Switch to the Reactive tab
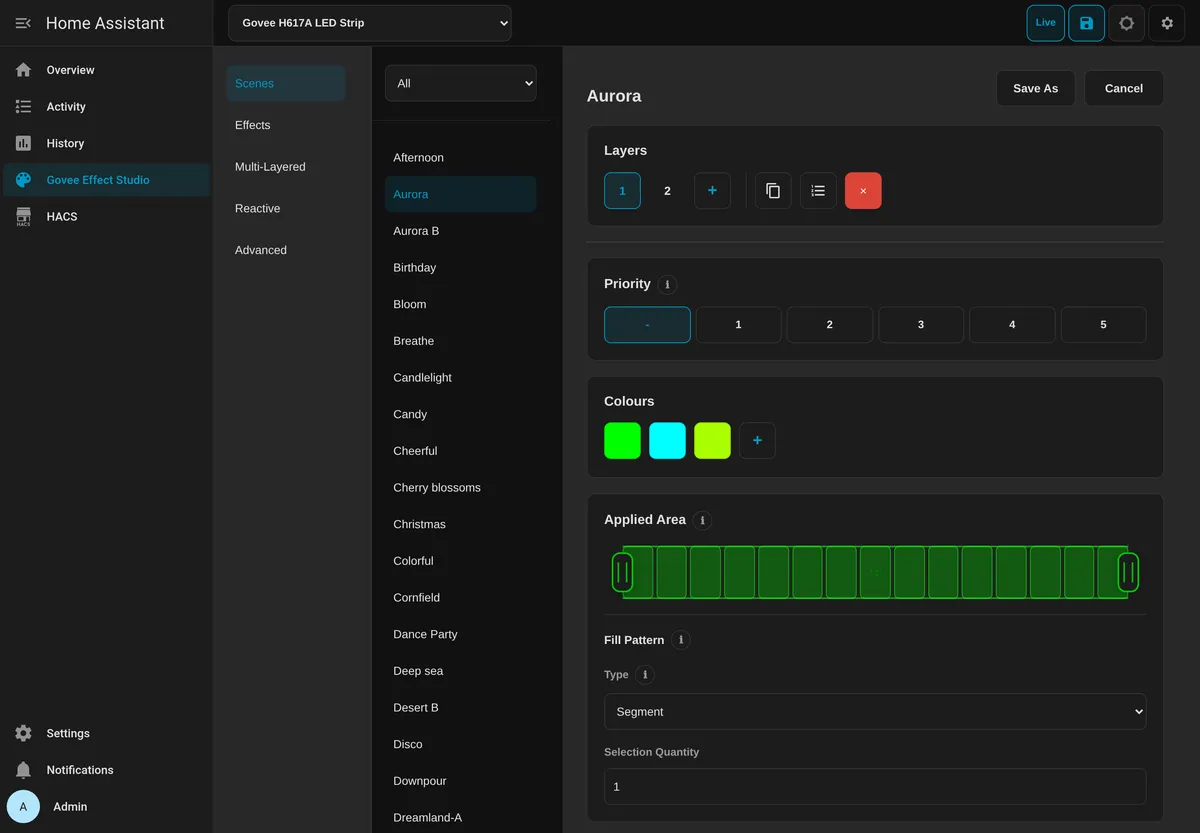 point(286,209)
